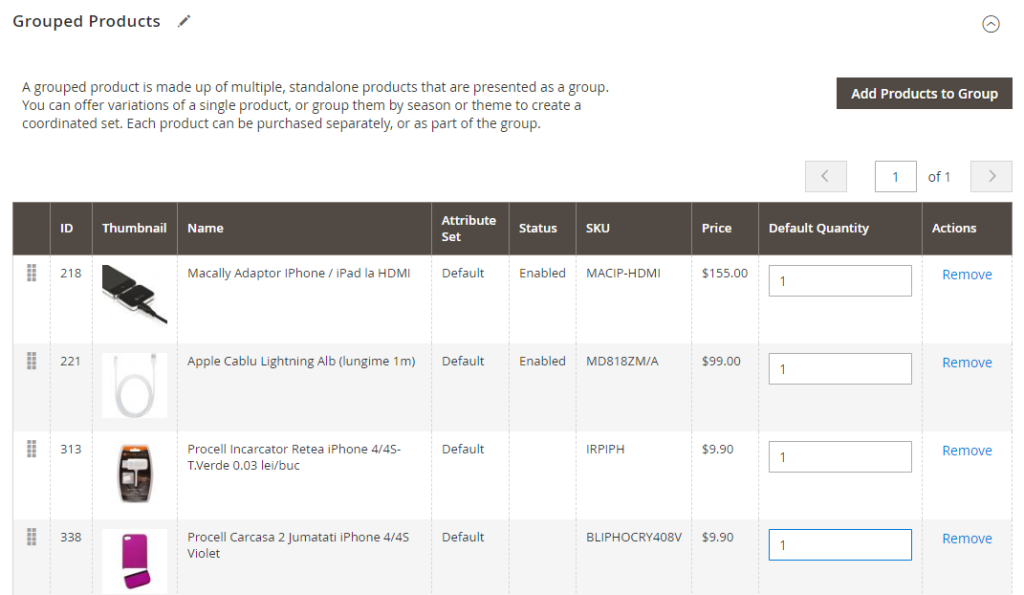This screenshot has width=1024, height=595.
Task: Click the drag handle for product 218
Action: click(31, 273)
